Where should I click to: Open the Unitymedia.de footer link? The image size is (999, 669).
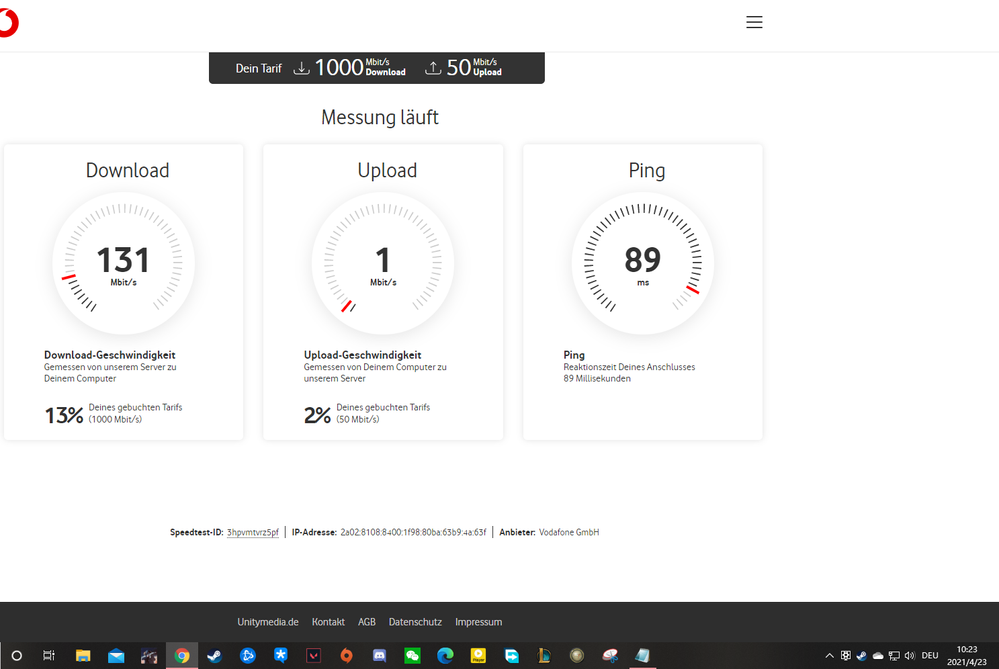point(268,622)
